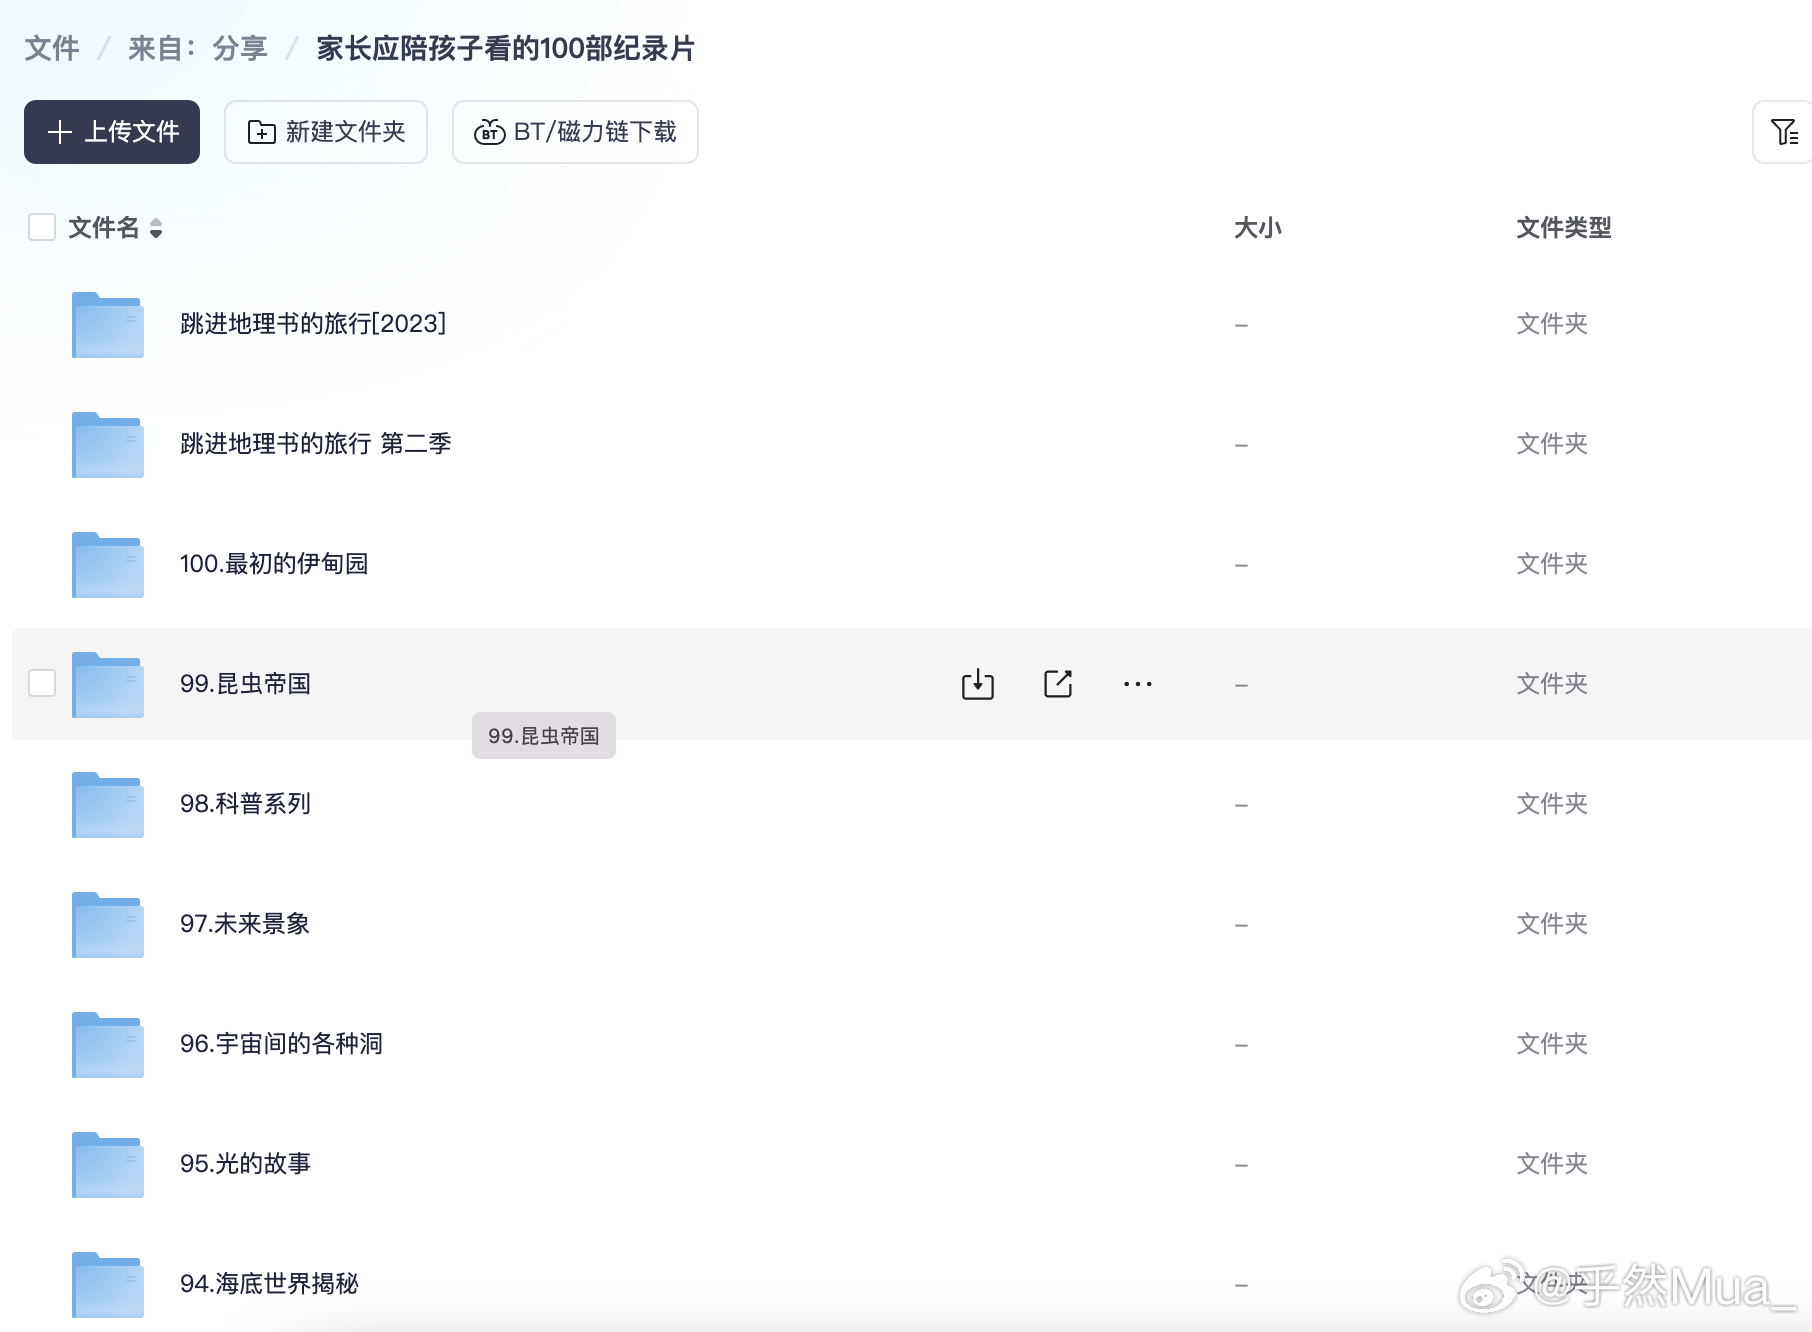Open folder icon of 98.科普系列

[108, 805]
